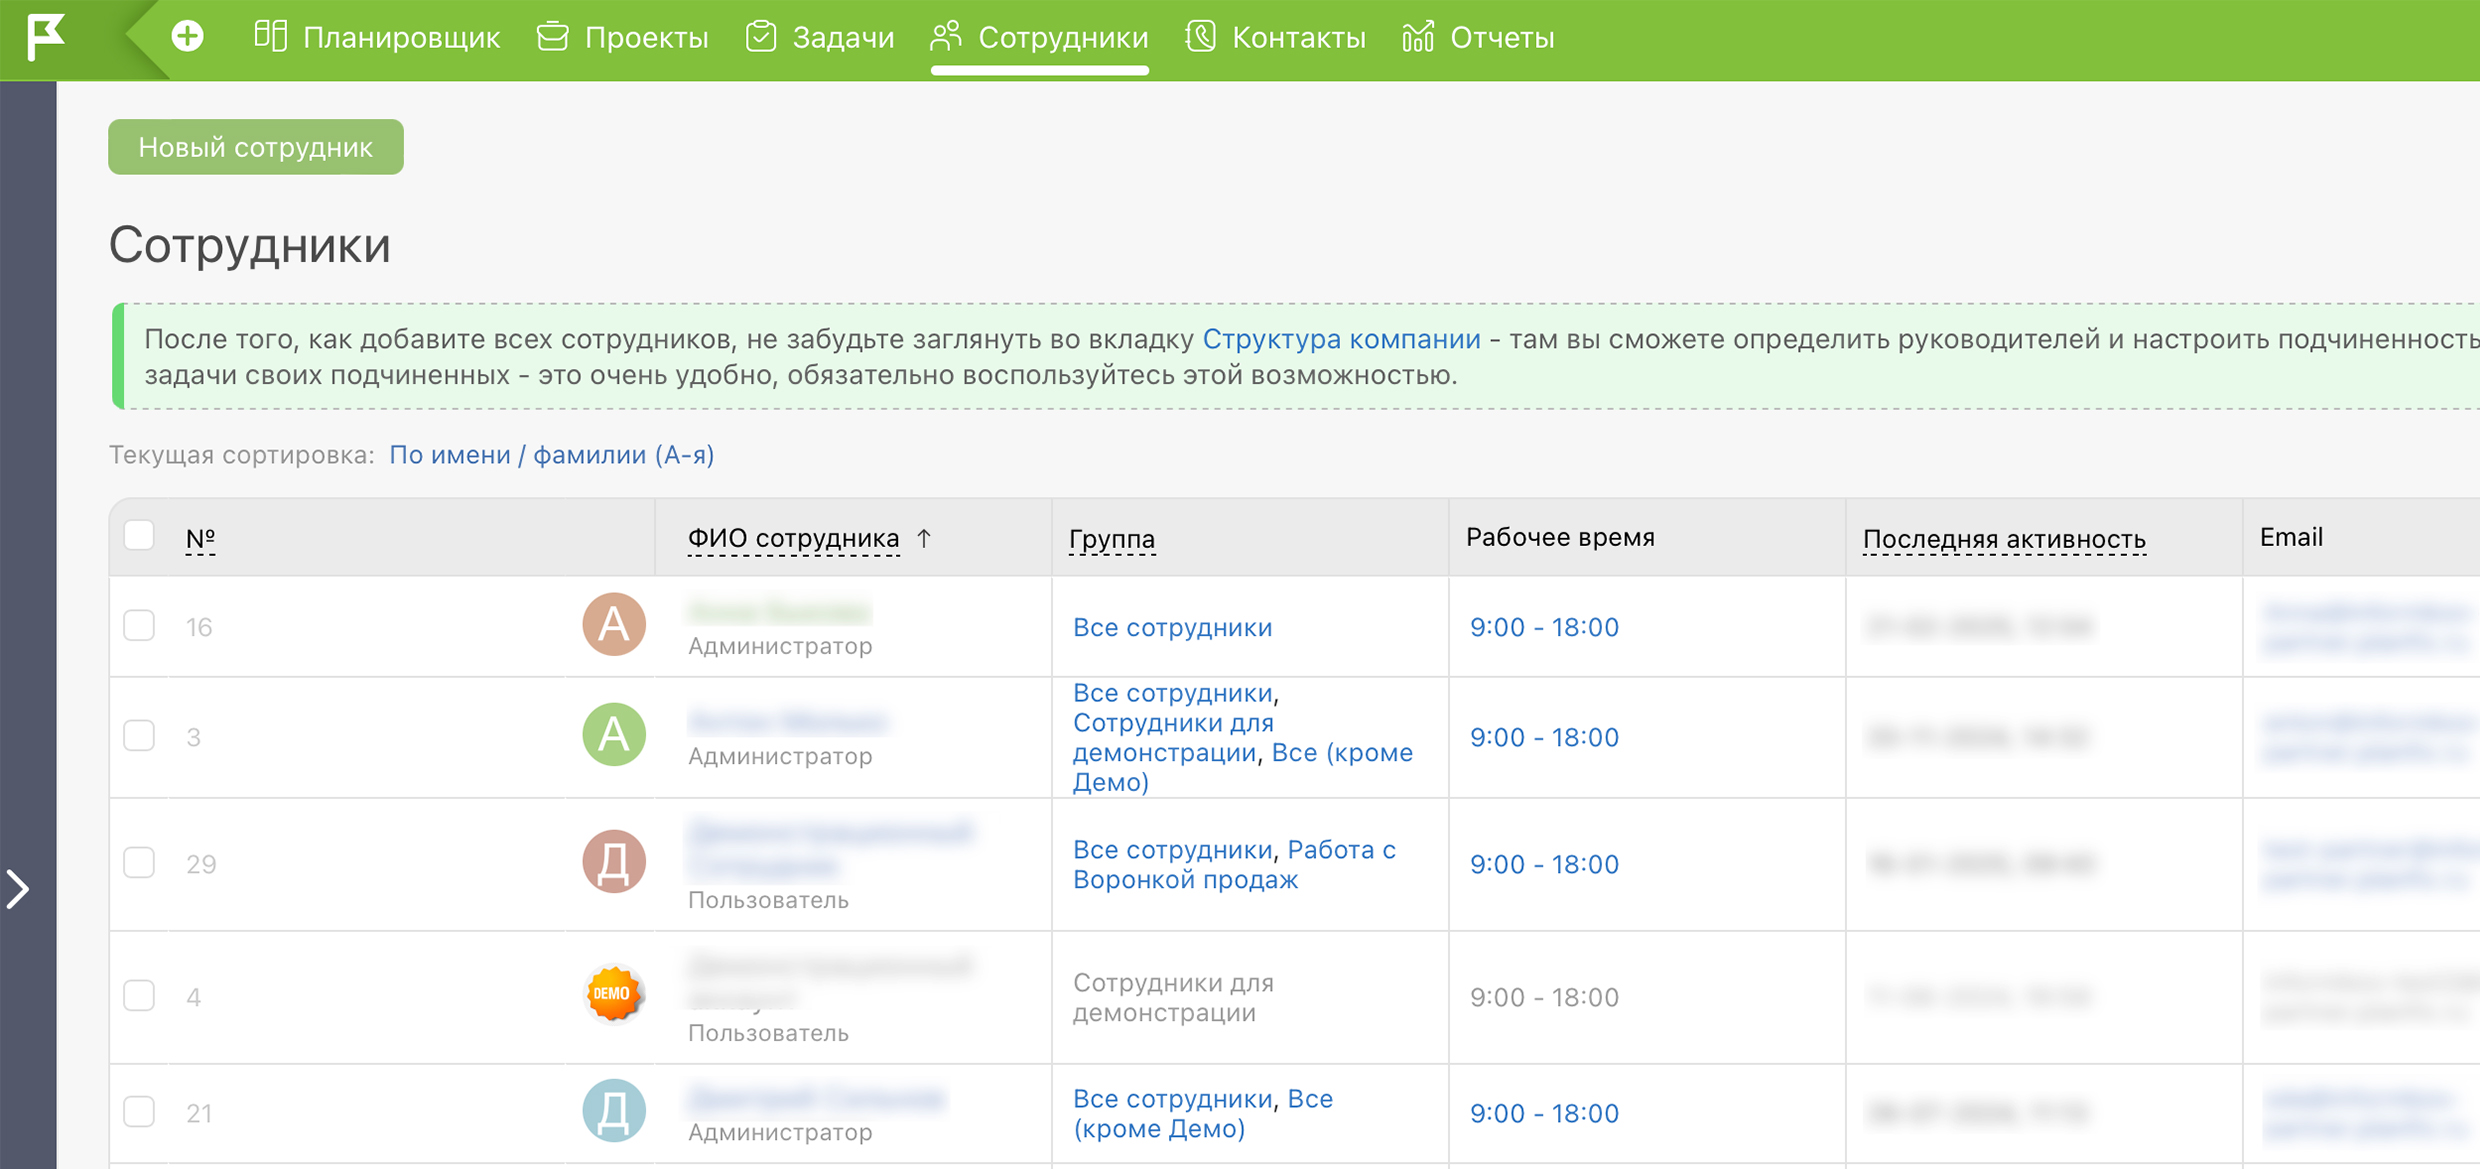Open the Задачи tab
Image resolution: width=2480 pixels, height=1169 pixels.
pyautogui.click(x=819, y=38)
